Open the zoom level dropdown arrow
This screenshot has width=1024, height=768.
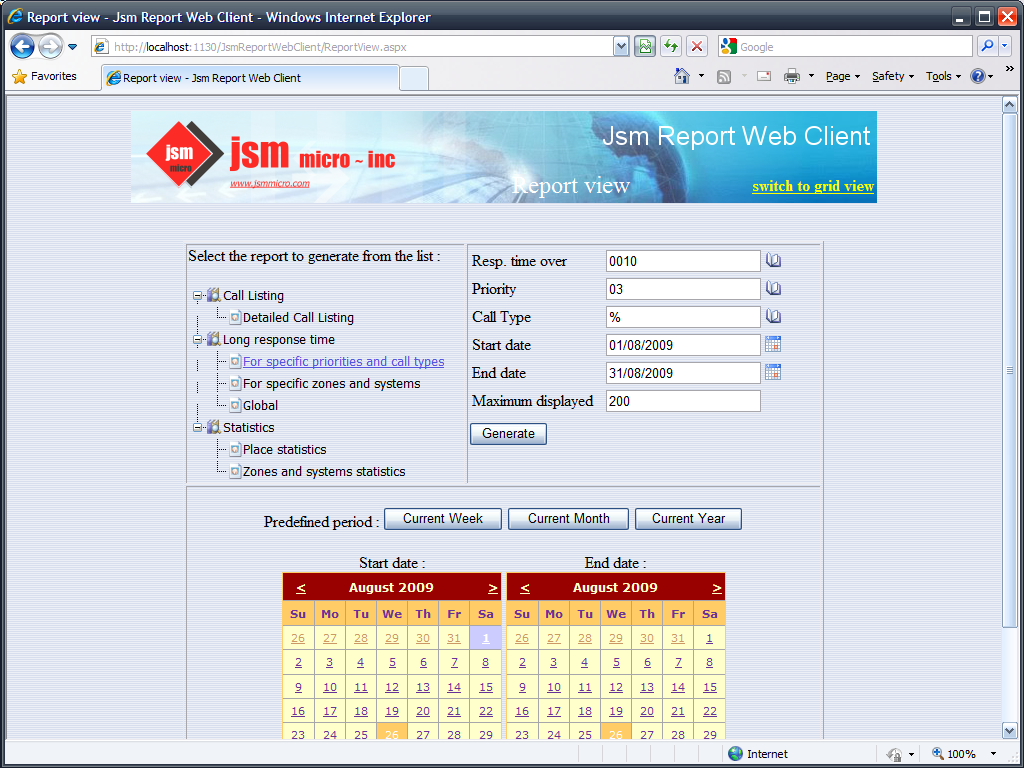click(x=993, y=754)
